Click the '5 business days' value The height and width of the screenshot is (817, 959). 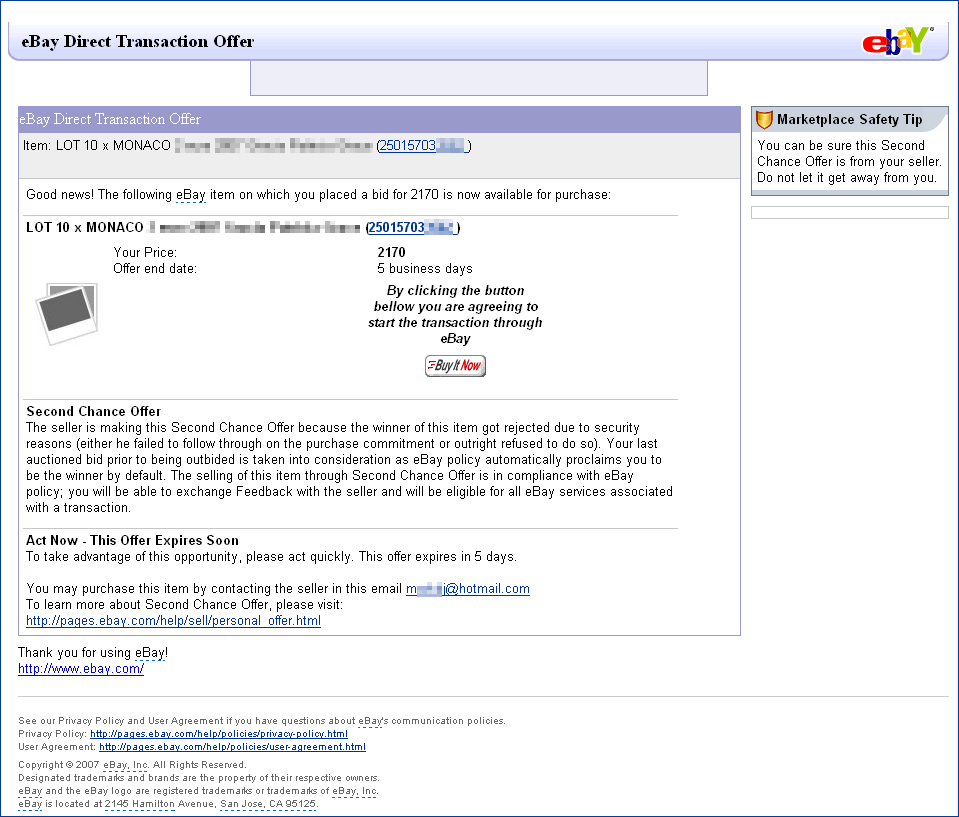424,268
